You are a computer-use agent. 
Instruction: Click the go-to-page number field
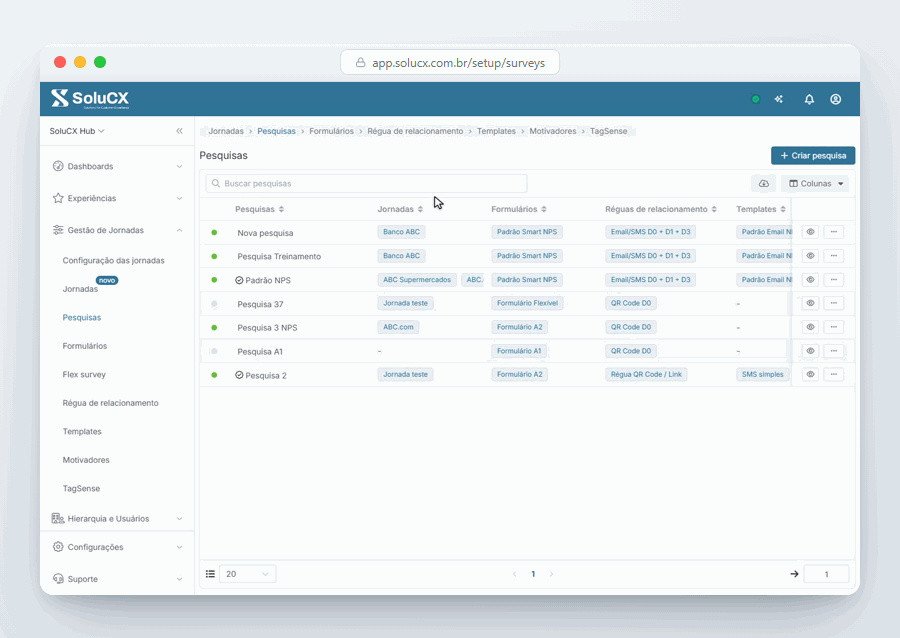[x=827, y=574]
